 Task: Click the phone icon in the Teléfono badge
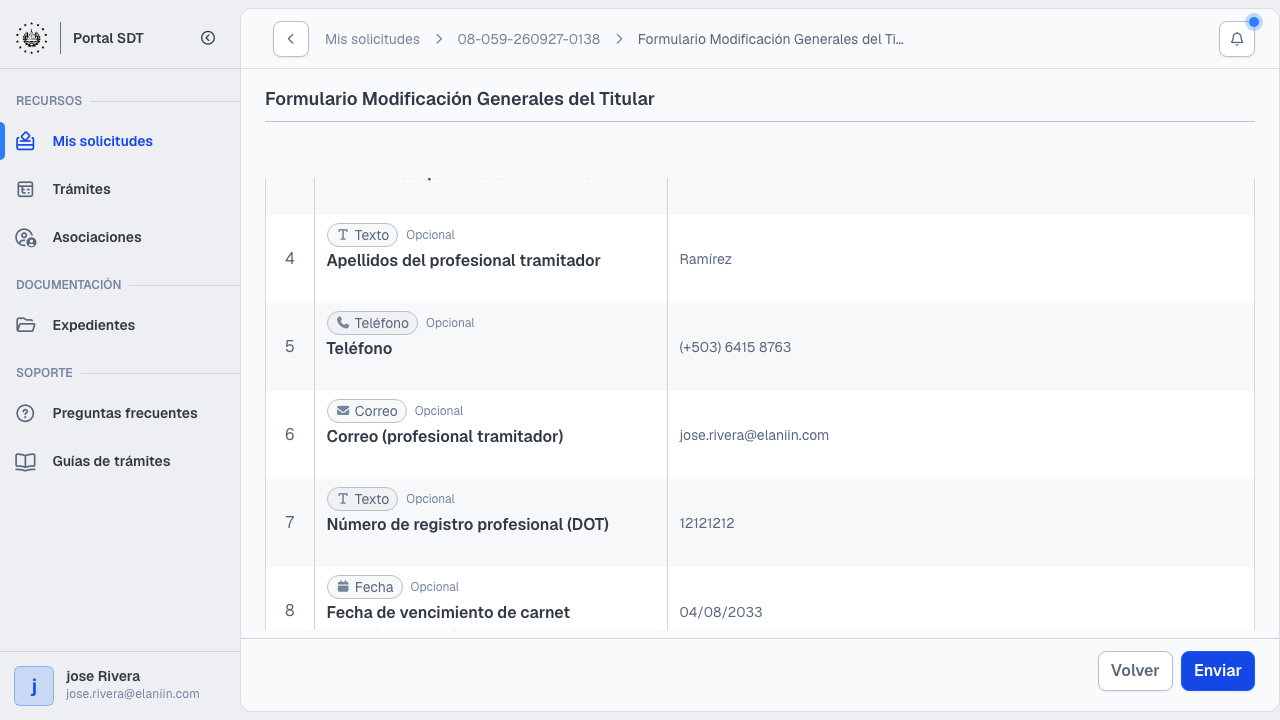(342, 323)
